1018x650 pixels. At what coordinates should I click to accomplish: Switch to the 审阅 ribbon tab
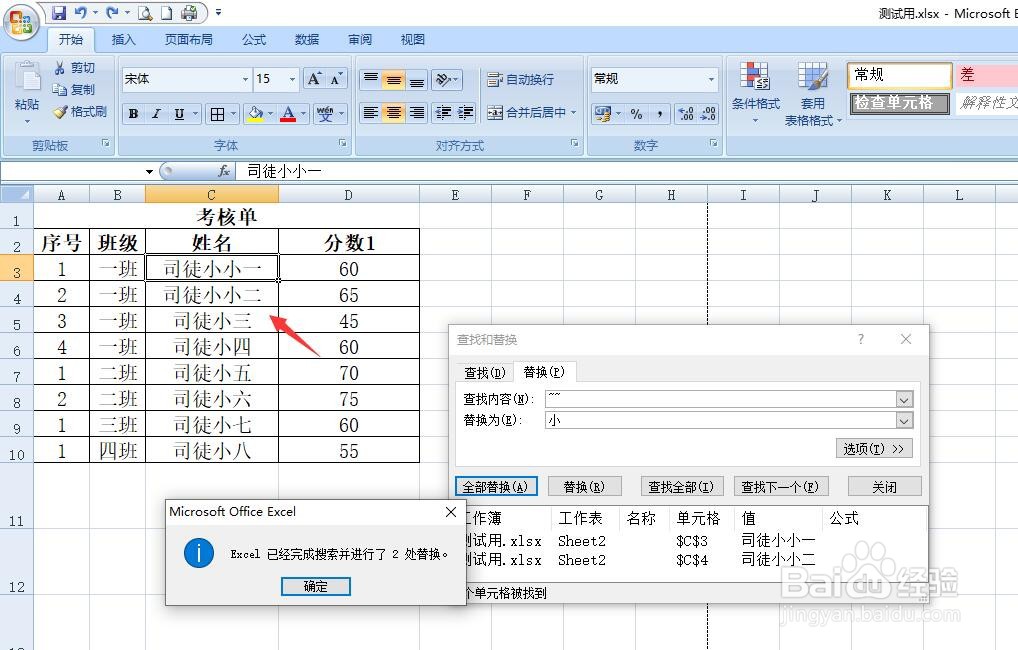pyautogui.click(x=360, y=40)
